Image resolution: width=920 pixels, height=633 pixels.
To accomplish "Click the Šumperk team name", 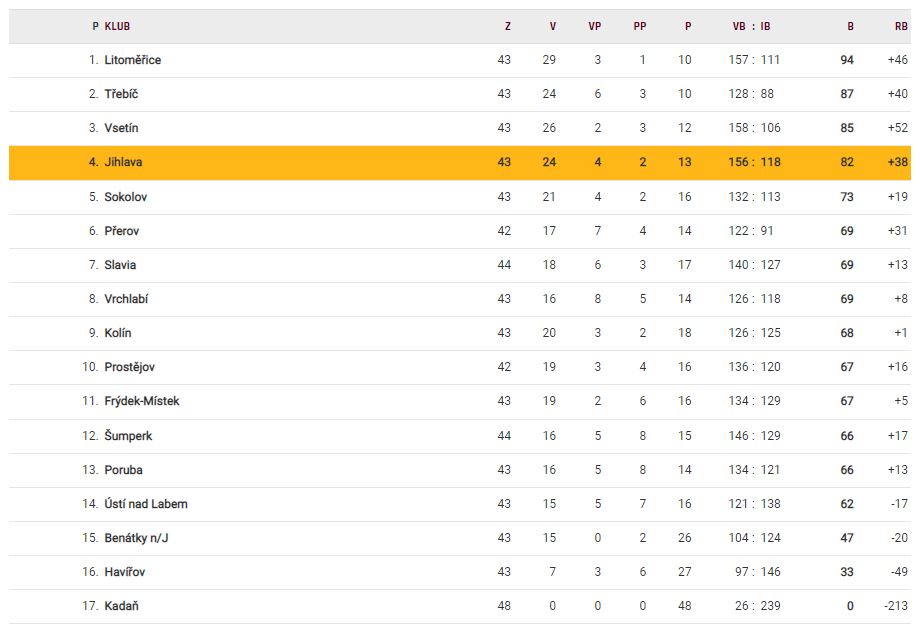I will tap(128, 436).
